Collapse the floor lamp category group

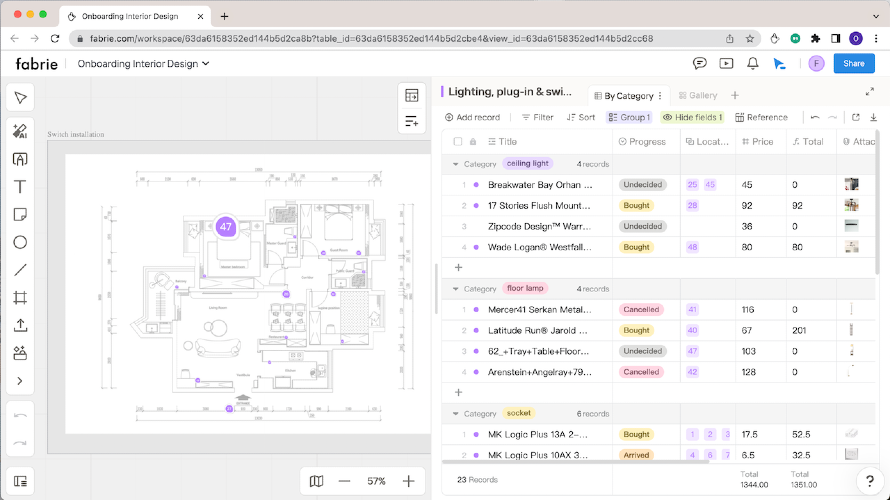(x=456, y=289)
